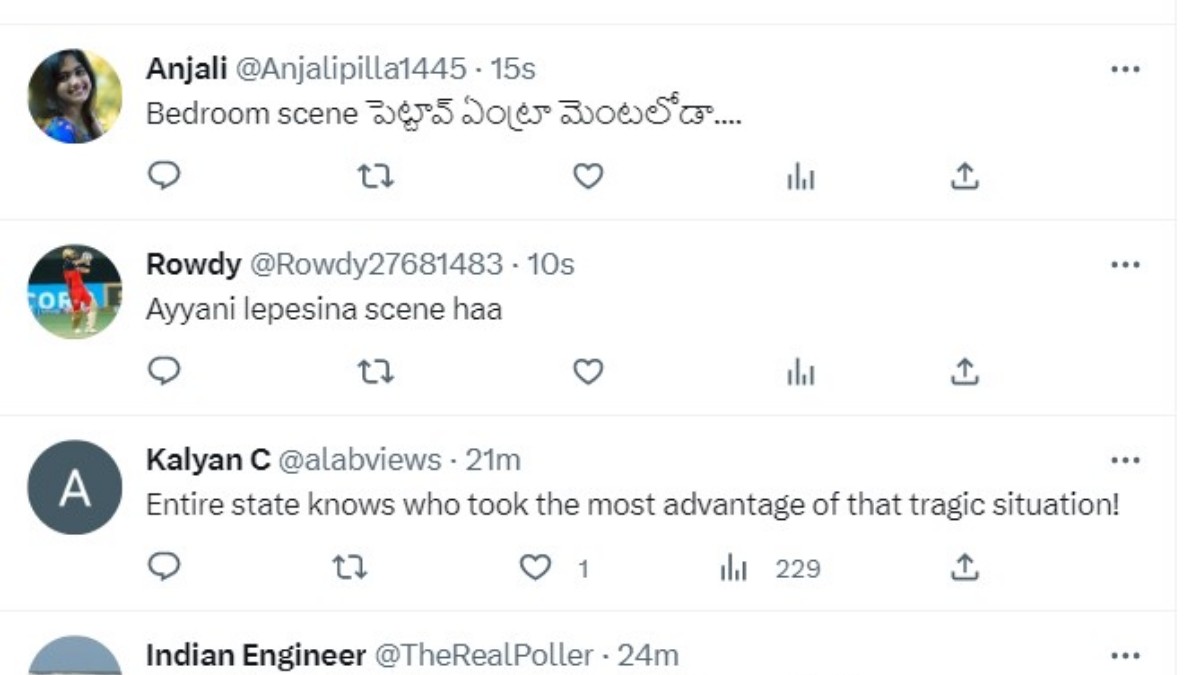Image resolution: width=1200 pixels, height=675 pixels.
Task: Share Anjali's tweet
Action: click(x=962, y=177)
